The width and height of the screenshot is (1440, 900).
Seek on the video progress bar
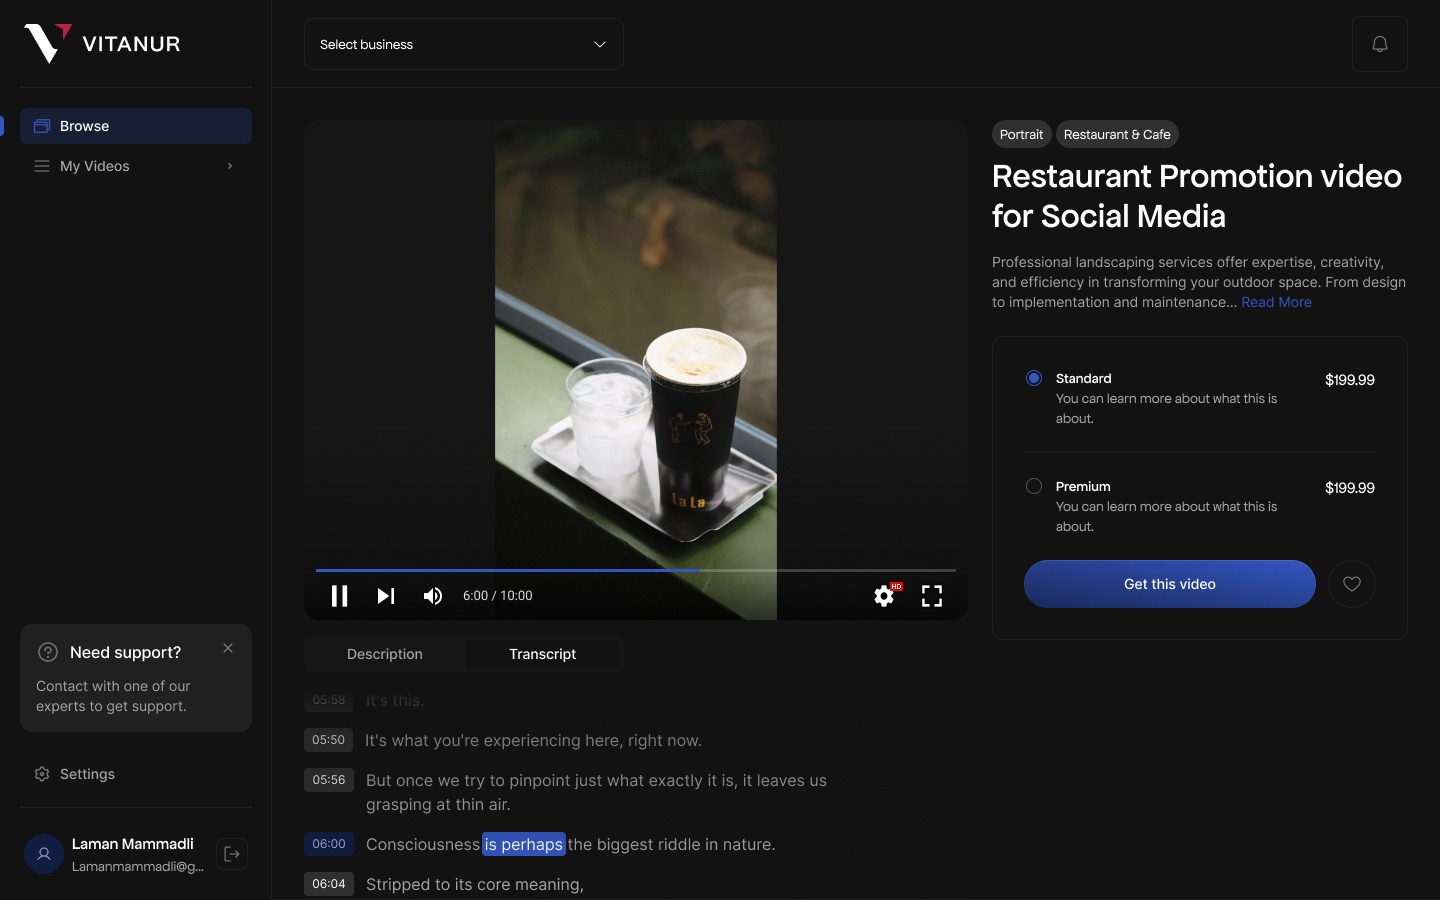click(x=636, y=570)
